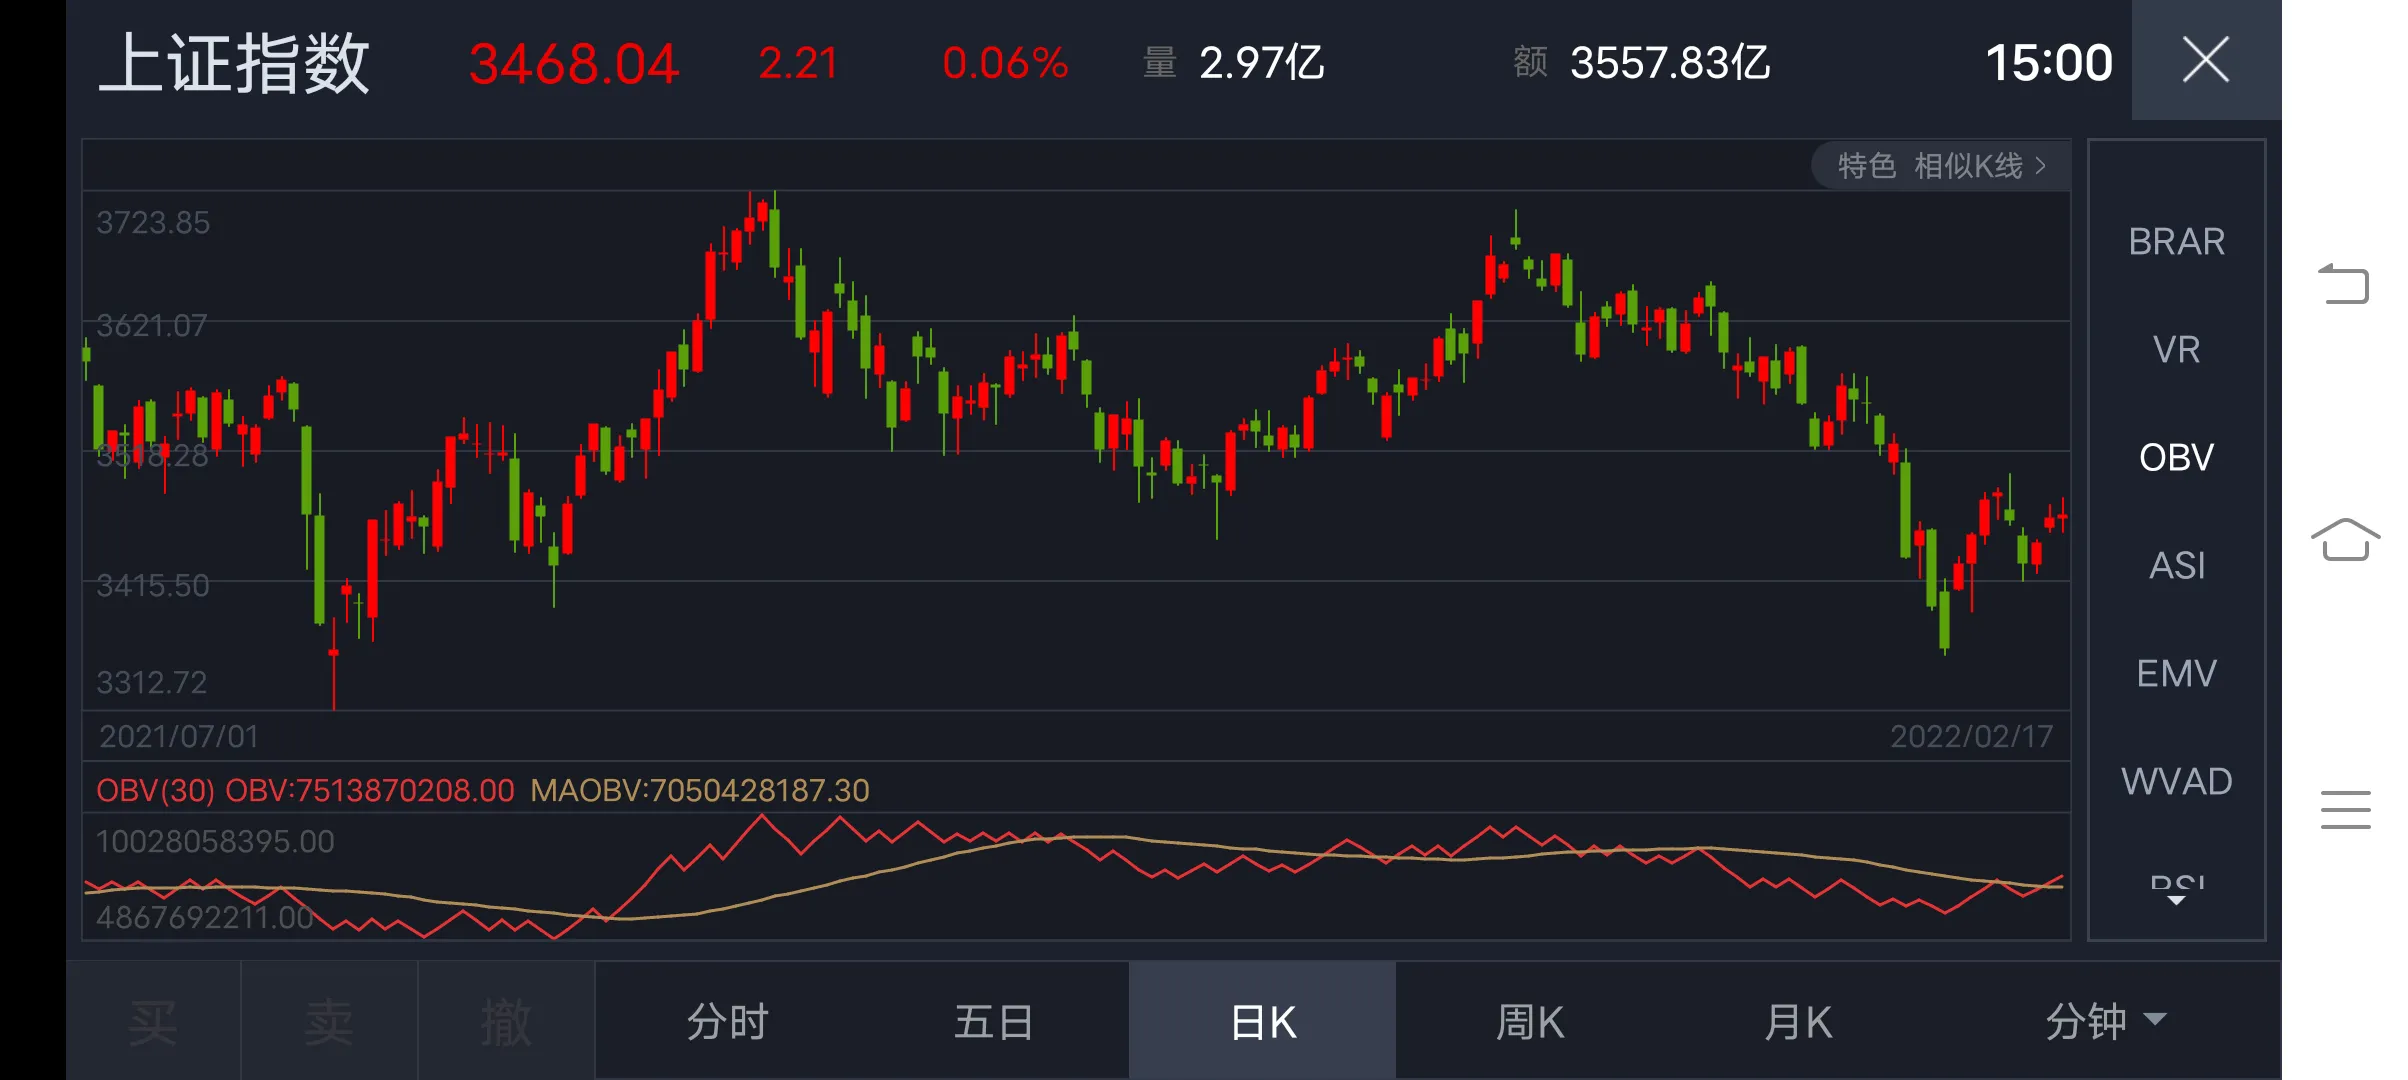This screenshot has width=2408, height=1080.
Task: Tap the 买 buy button
Action: (153, 1022)
